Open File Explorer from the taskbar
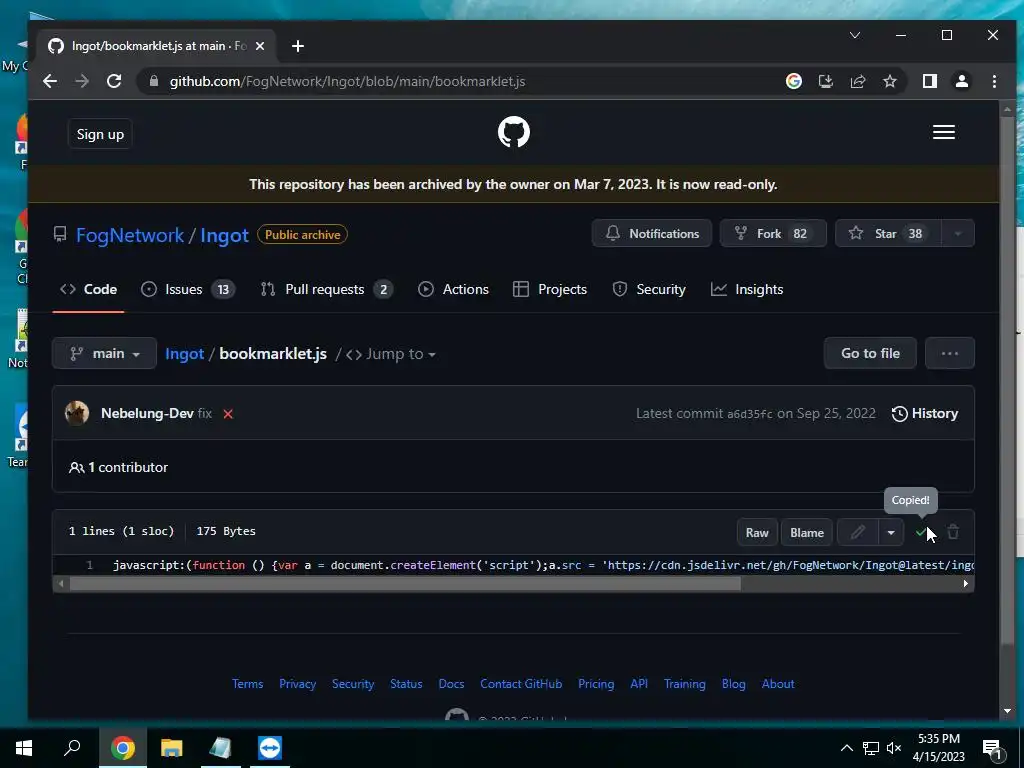 pyautogui.click(x=172, y=748)
